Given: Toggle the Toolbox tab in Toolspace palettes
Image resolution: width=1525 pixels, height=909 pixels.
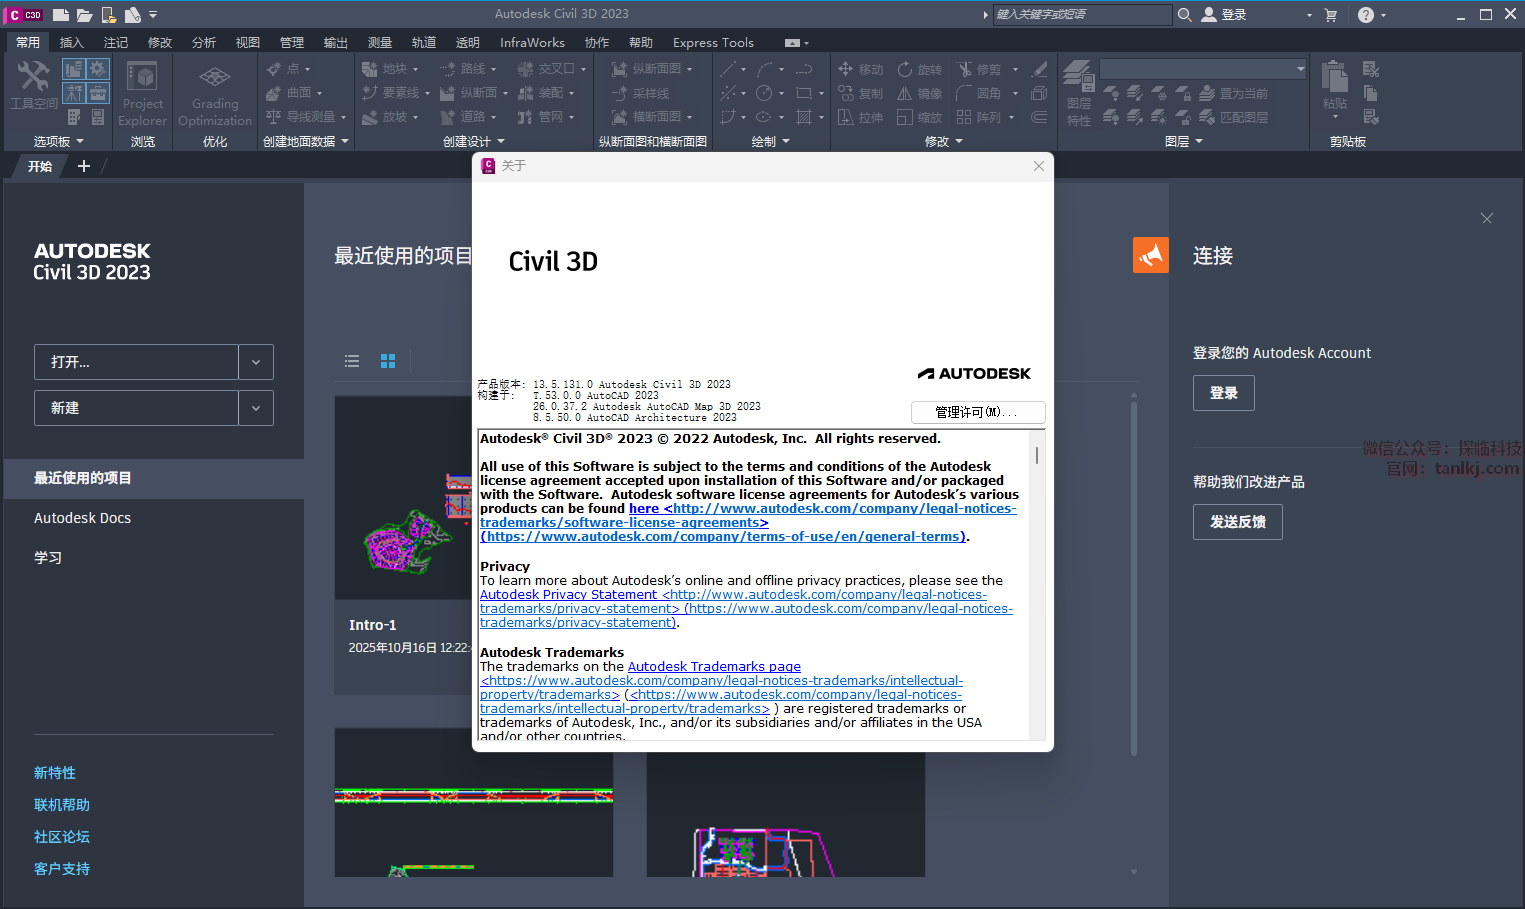Looking at the screenshot, I should click(x=98, y=93).
